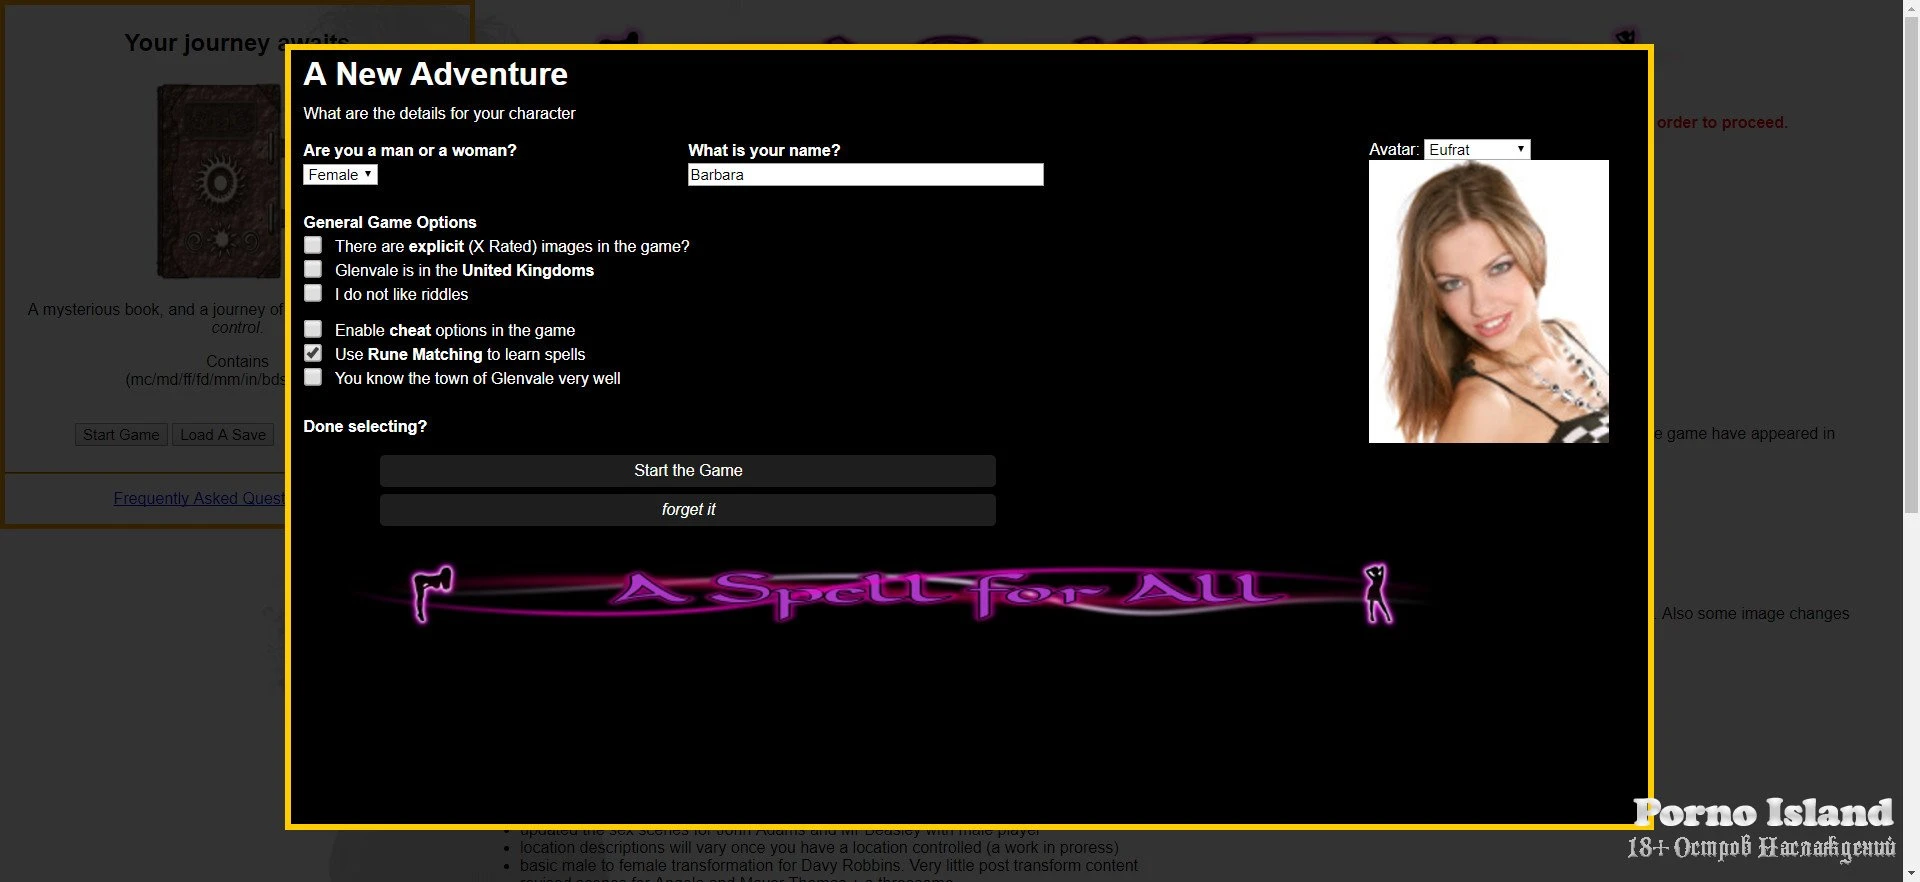The height and width of the screenshot is (882, 1920).
Task: Expand the Avatar Eufrat dropdown
Action: click(x=1476, y=150)
